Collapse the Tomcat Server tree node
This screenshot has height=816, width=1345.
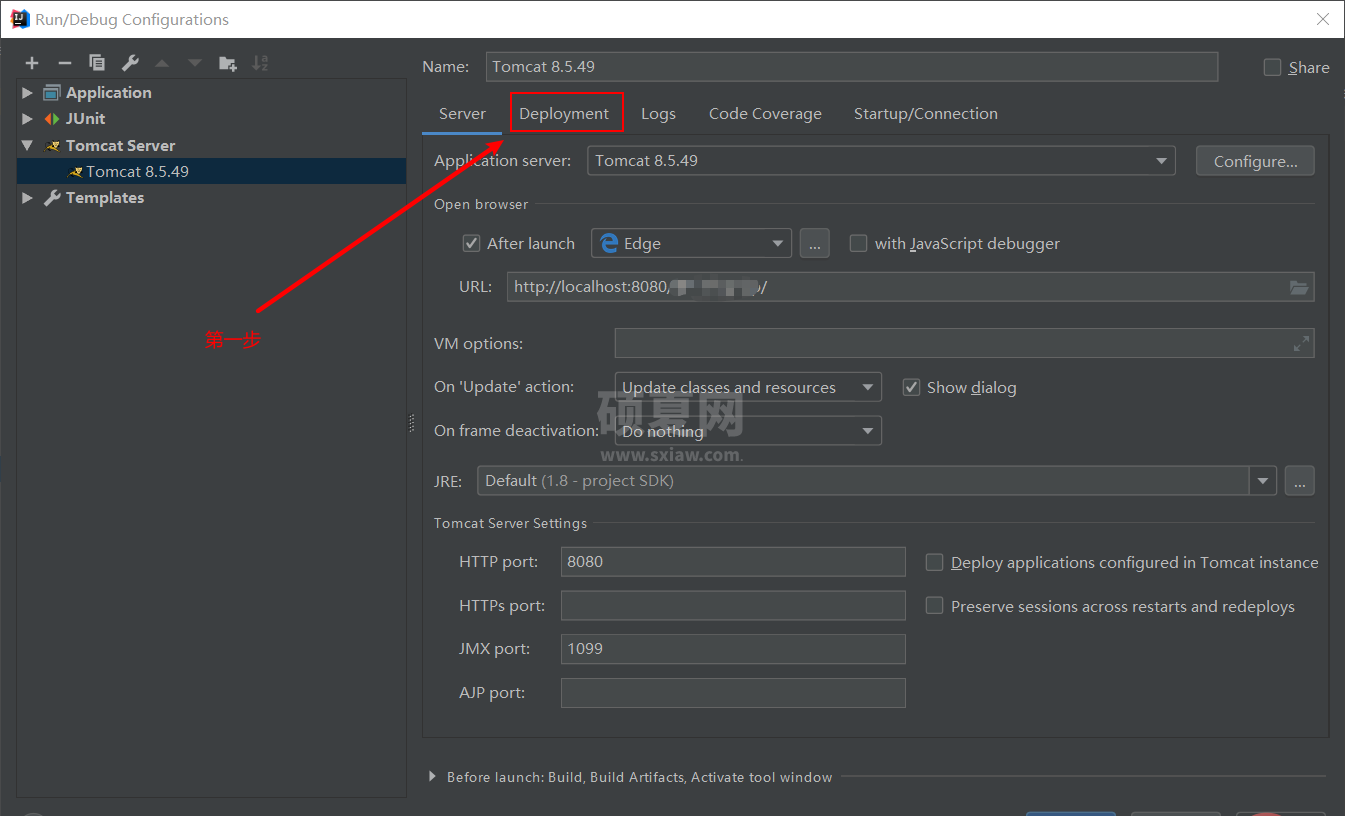point(27,145)
